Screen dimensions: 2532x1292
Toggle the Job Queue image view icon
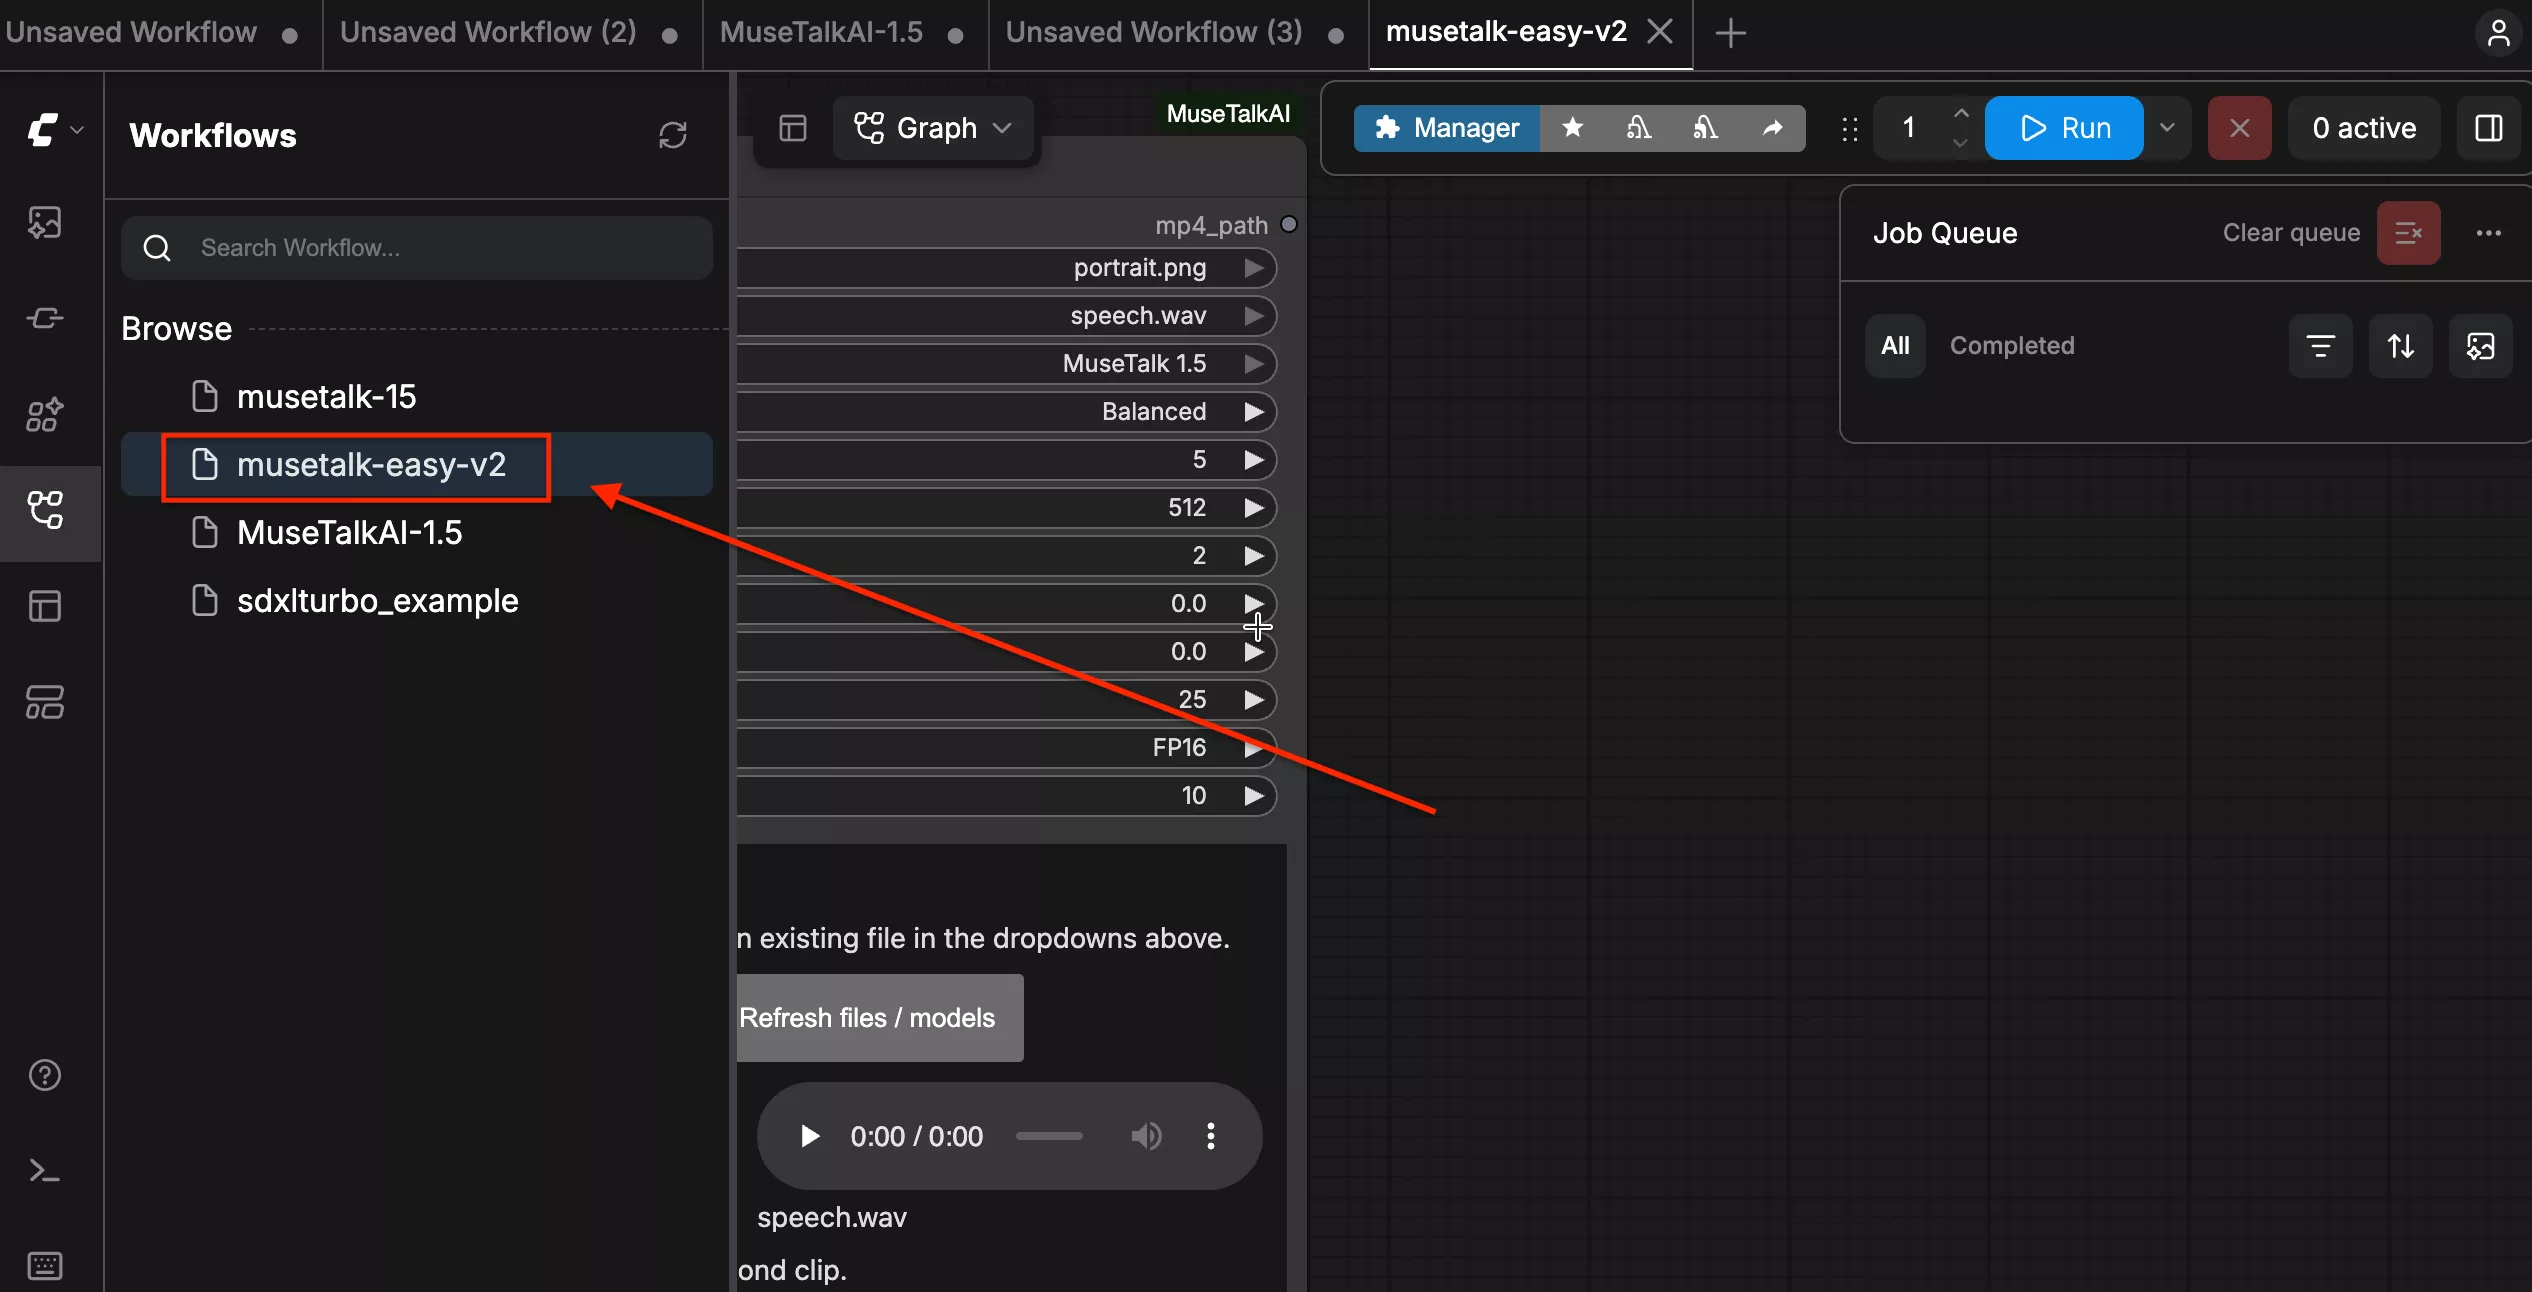[x=2480, y=346]
